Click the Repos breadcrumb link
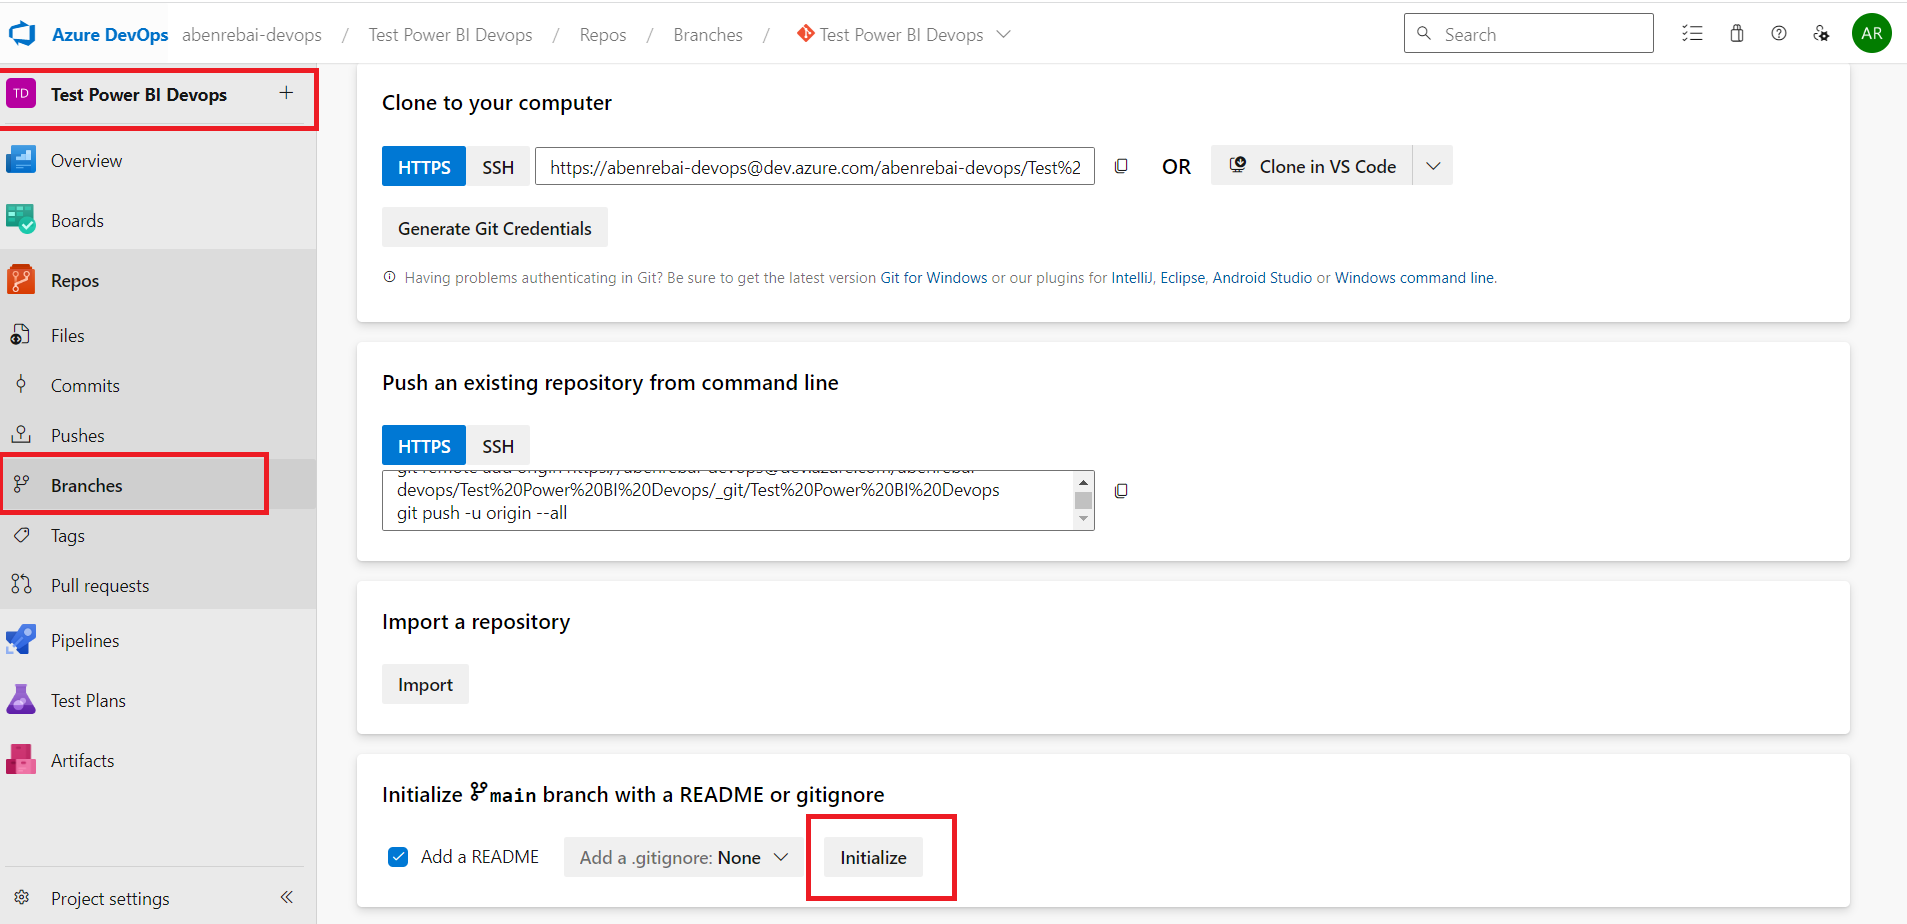 [x=603, y=35]
